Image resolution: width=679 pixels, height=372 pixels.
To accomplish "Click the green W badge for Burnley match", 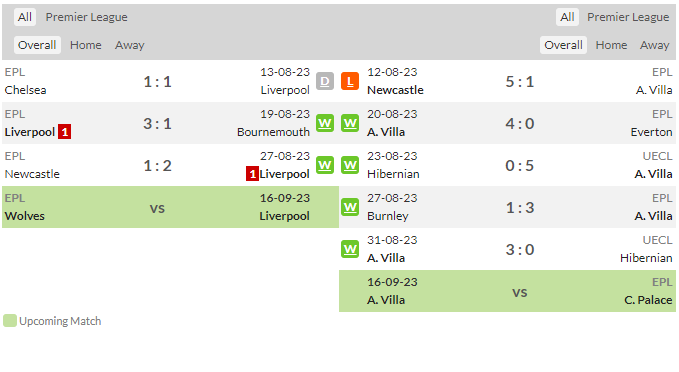I will (x=350, y=207).
